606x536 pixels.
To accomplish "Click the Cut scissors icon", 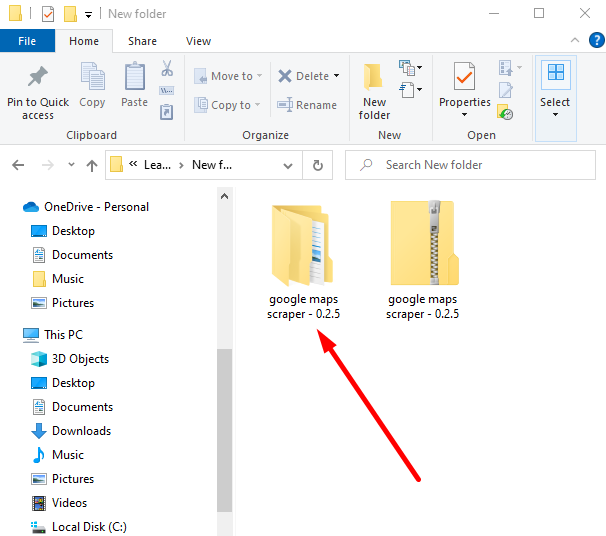I will pos(167,68).
